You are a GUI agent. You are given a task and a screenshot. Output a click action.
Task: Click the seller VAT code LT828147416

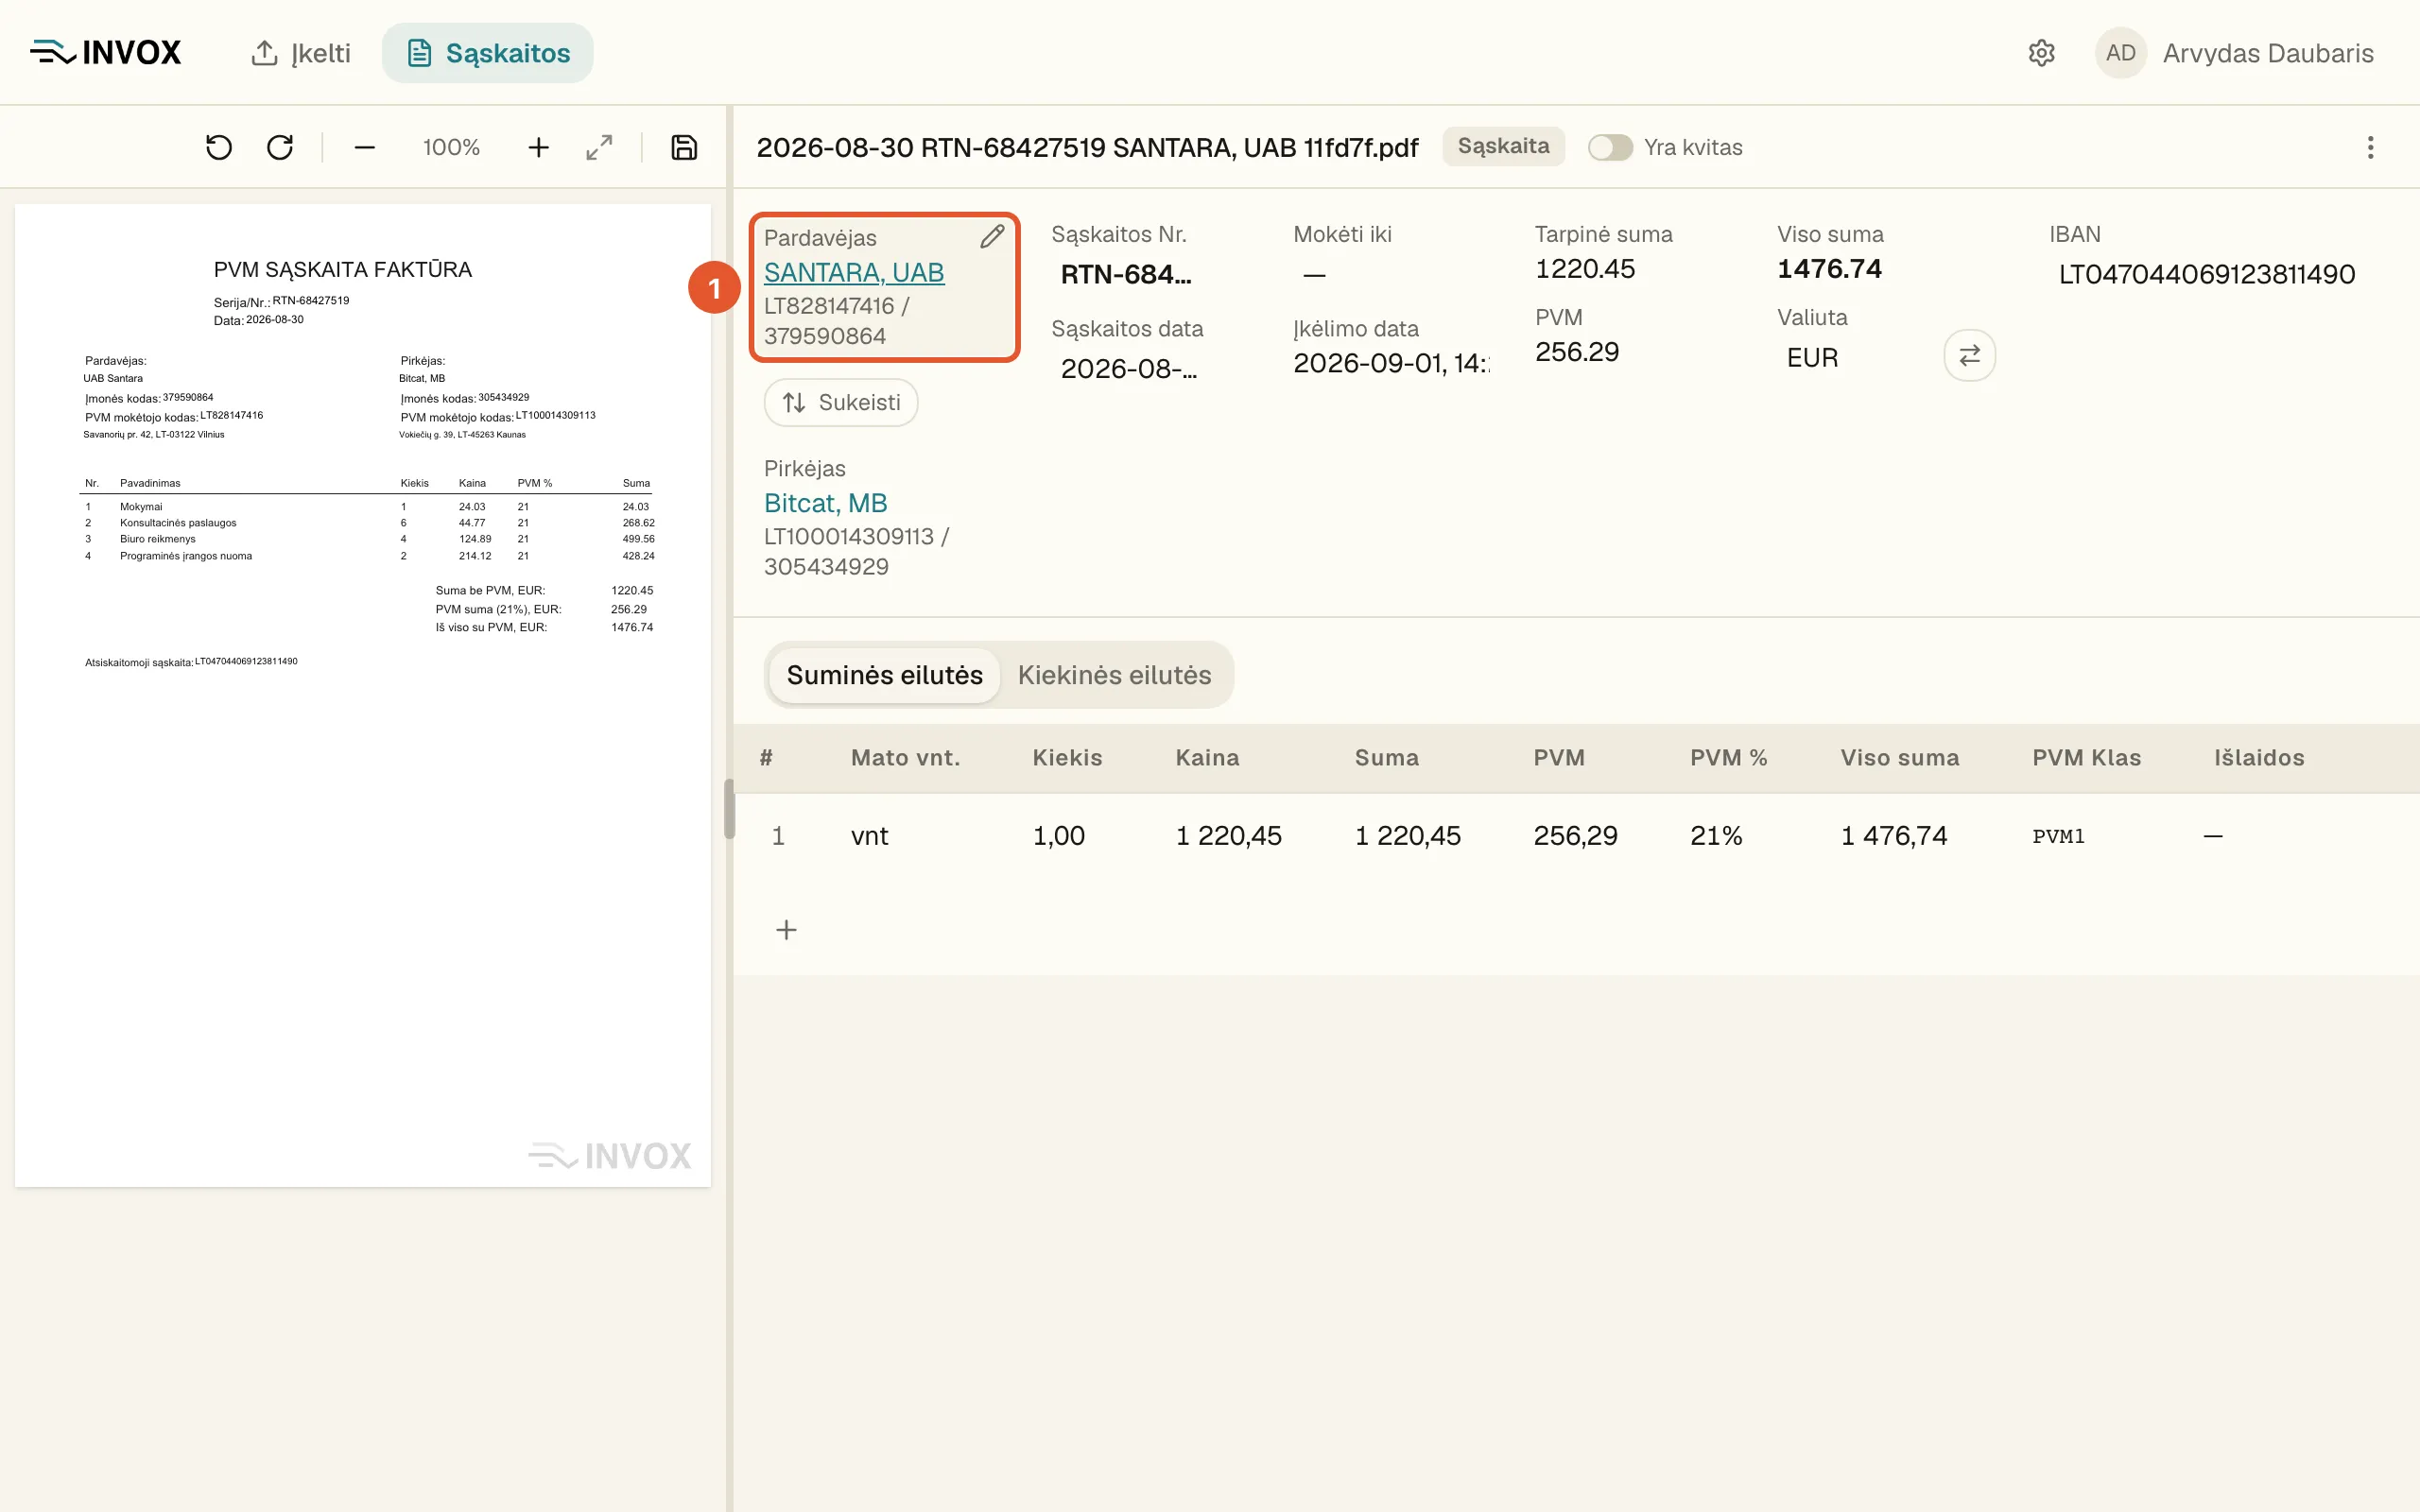pyautogui.click(x=829, y=306)
